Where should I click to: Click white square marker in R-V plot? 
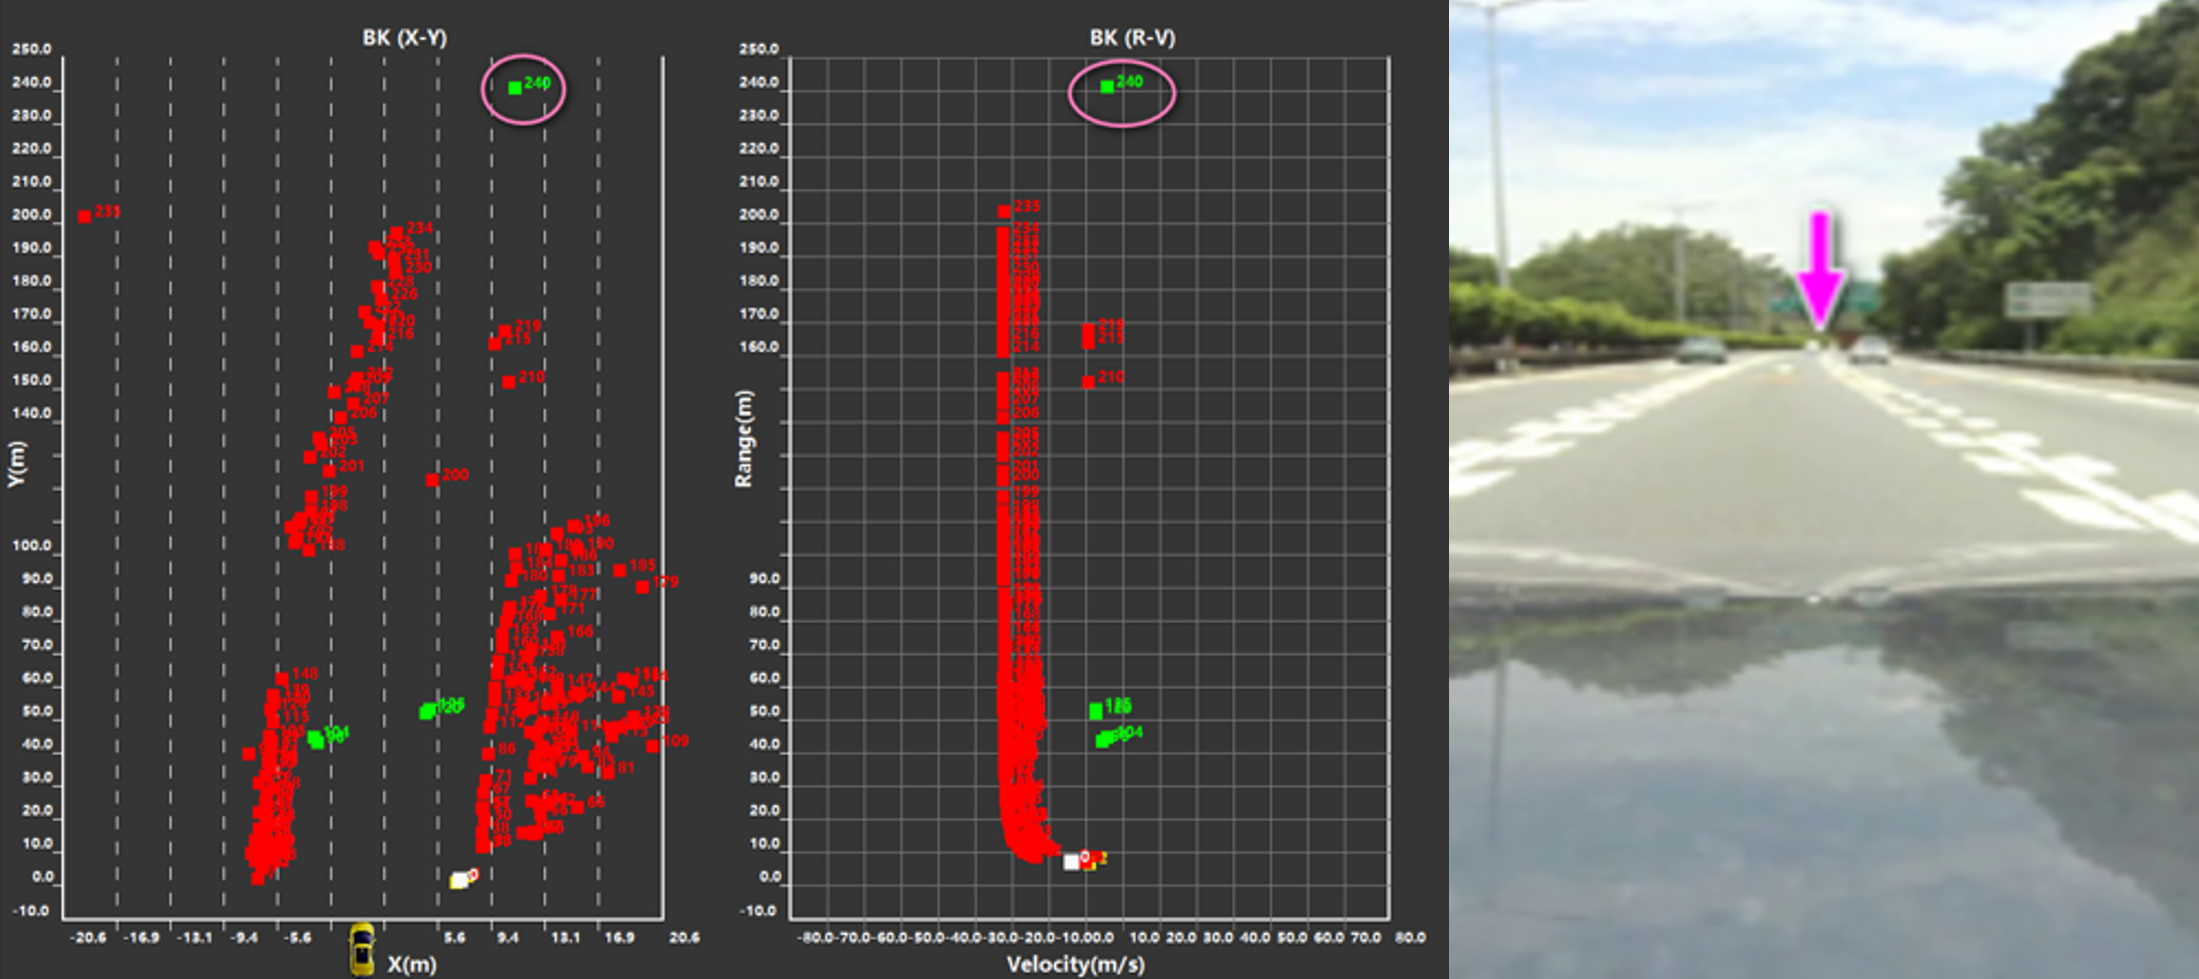point(1071,861)
